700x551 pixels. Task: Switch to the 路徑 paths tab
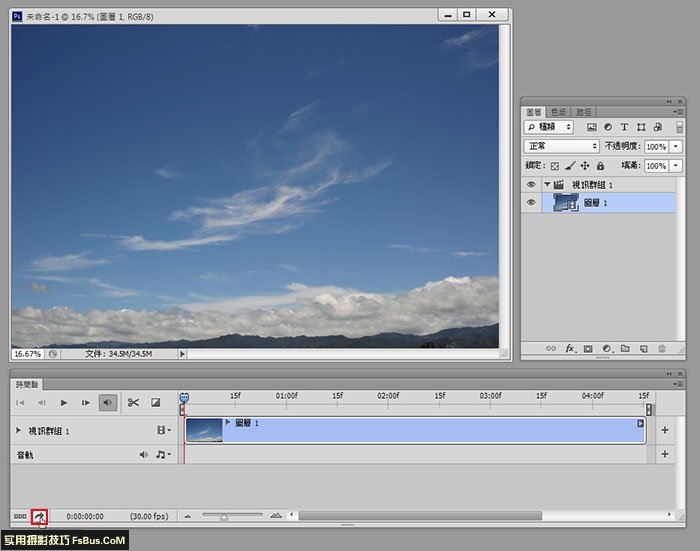583,111
